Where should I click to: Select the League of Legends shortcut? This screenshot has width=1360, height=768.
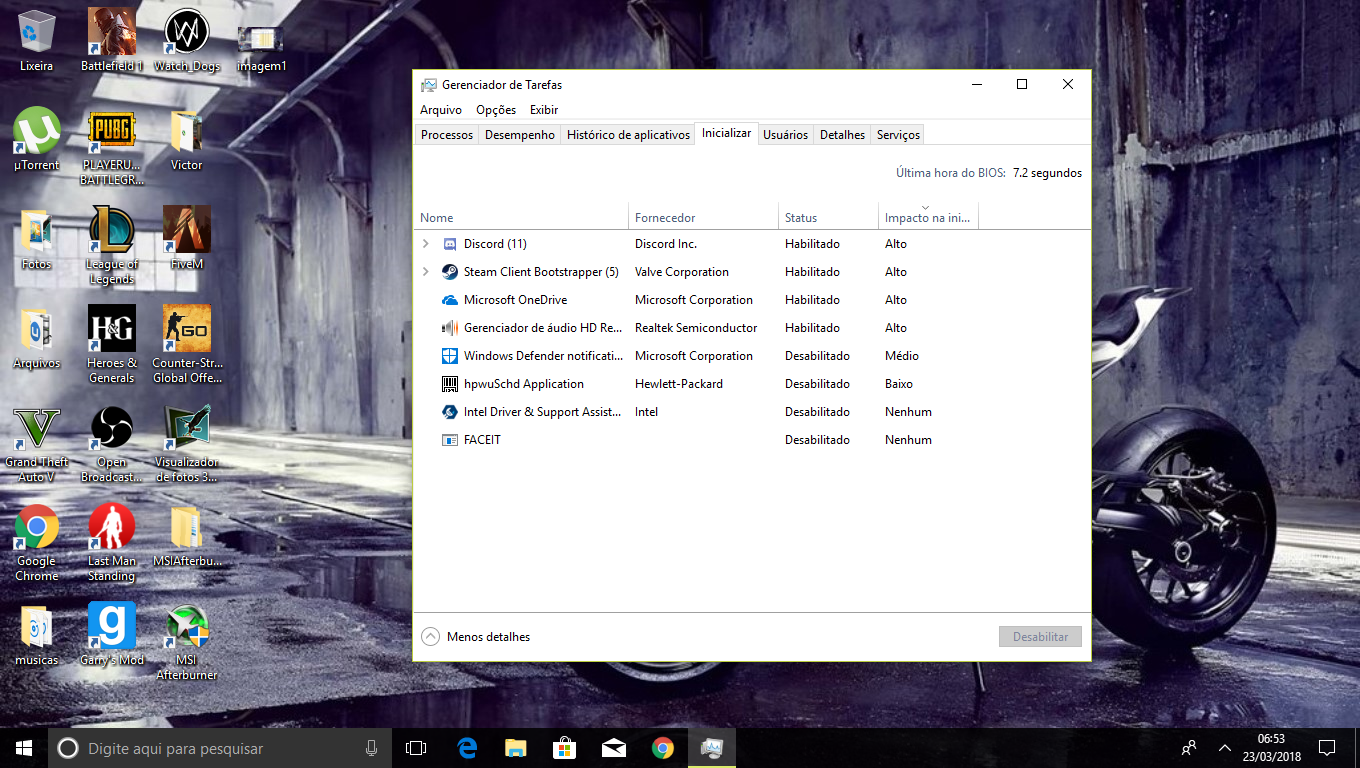[x=112, y=245]
